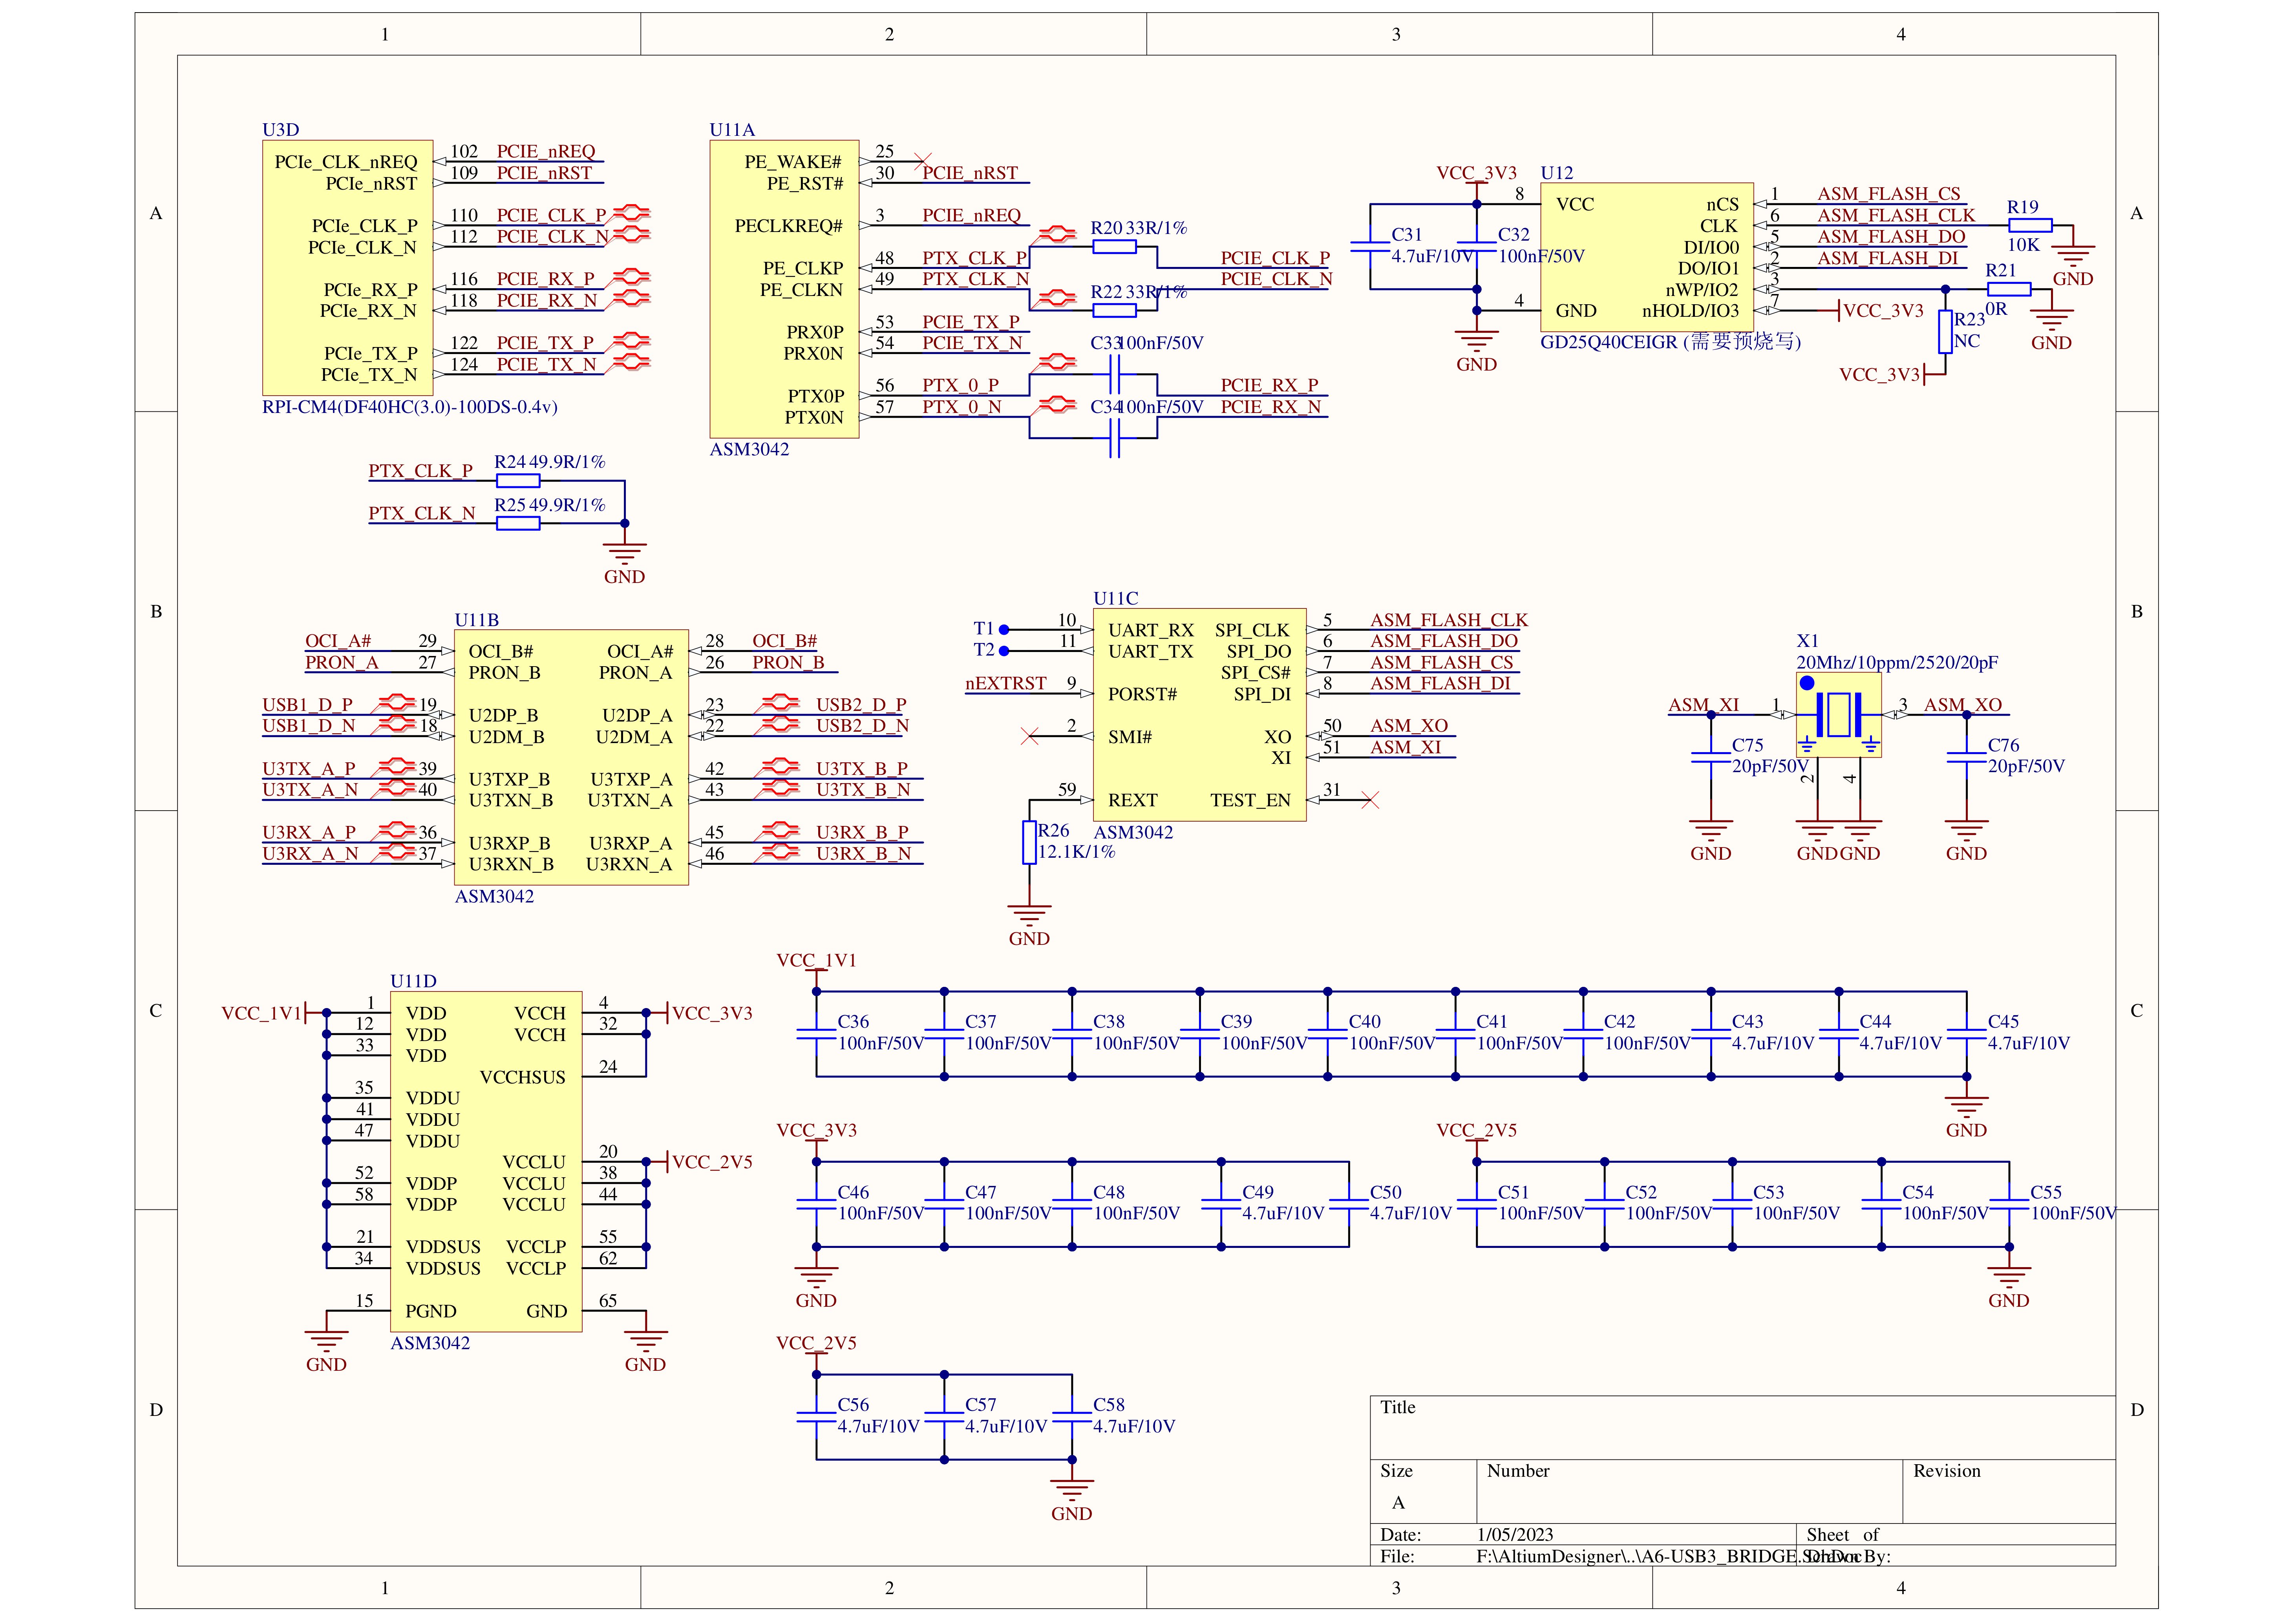Select resistor R19 10K symbol
The image size is (2296, 1622).
[2029, 226]
